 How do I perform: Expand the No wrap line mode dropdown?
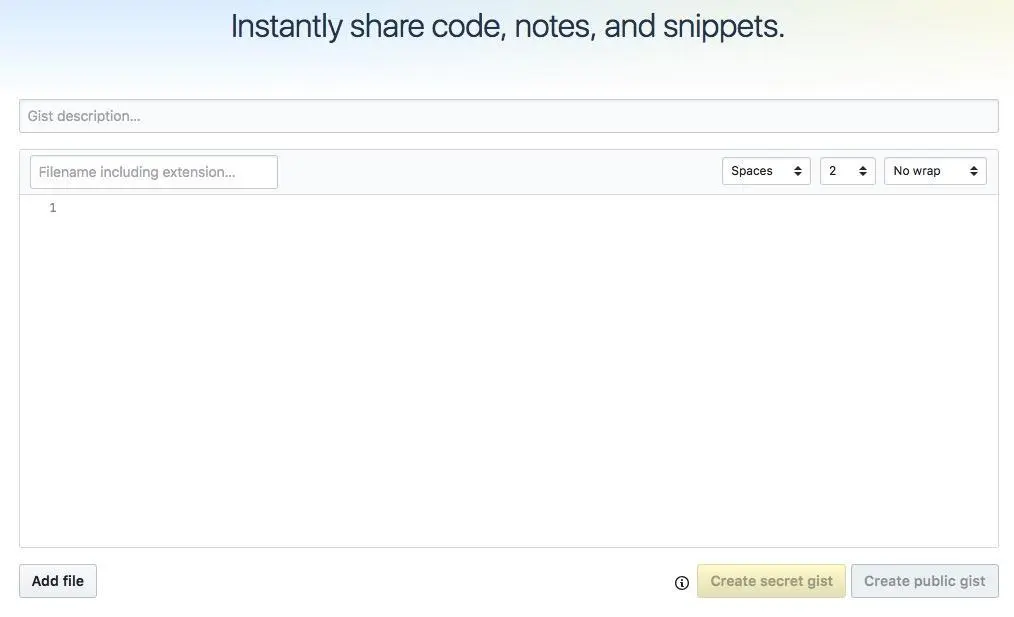pyautogui.click(x=935, y=171)
